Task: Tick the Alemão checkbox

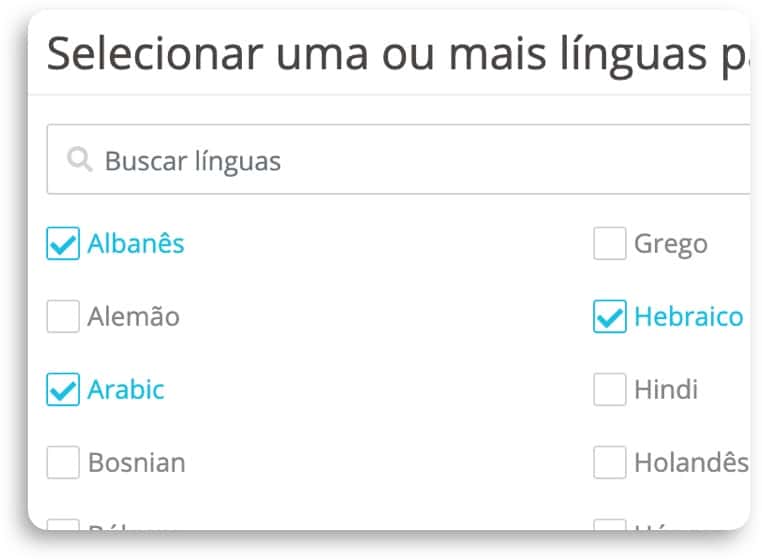Action: (x=63, y=316)
